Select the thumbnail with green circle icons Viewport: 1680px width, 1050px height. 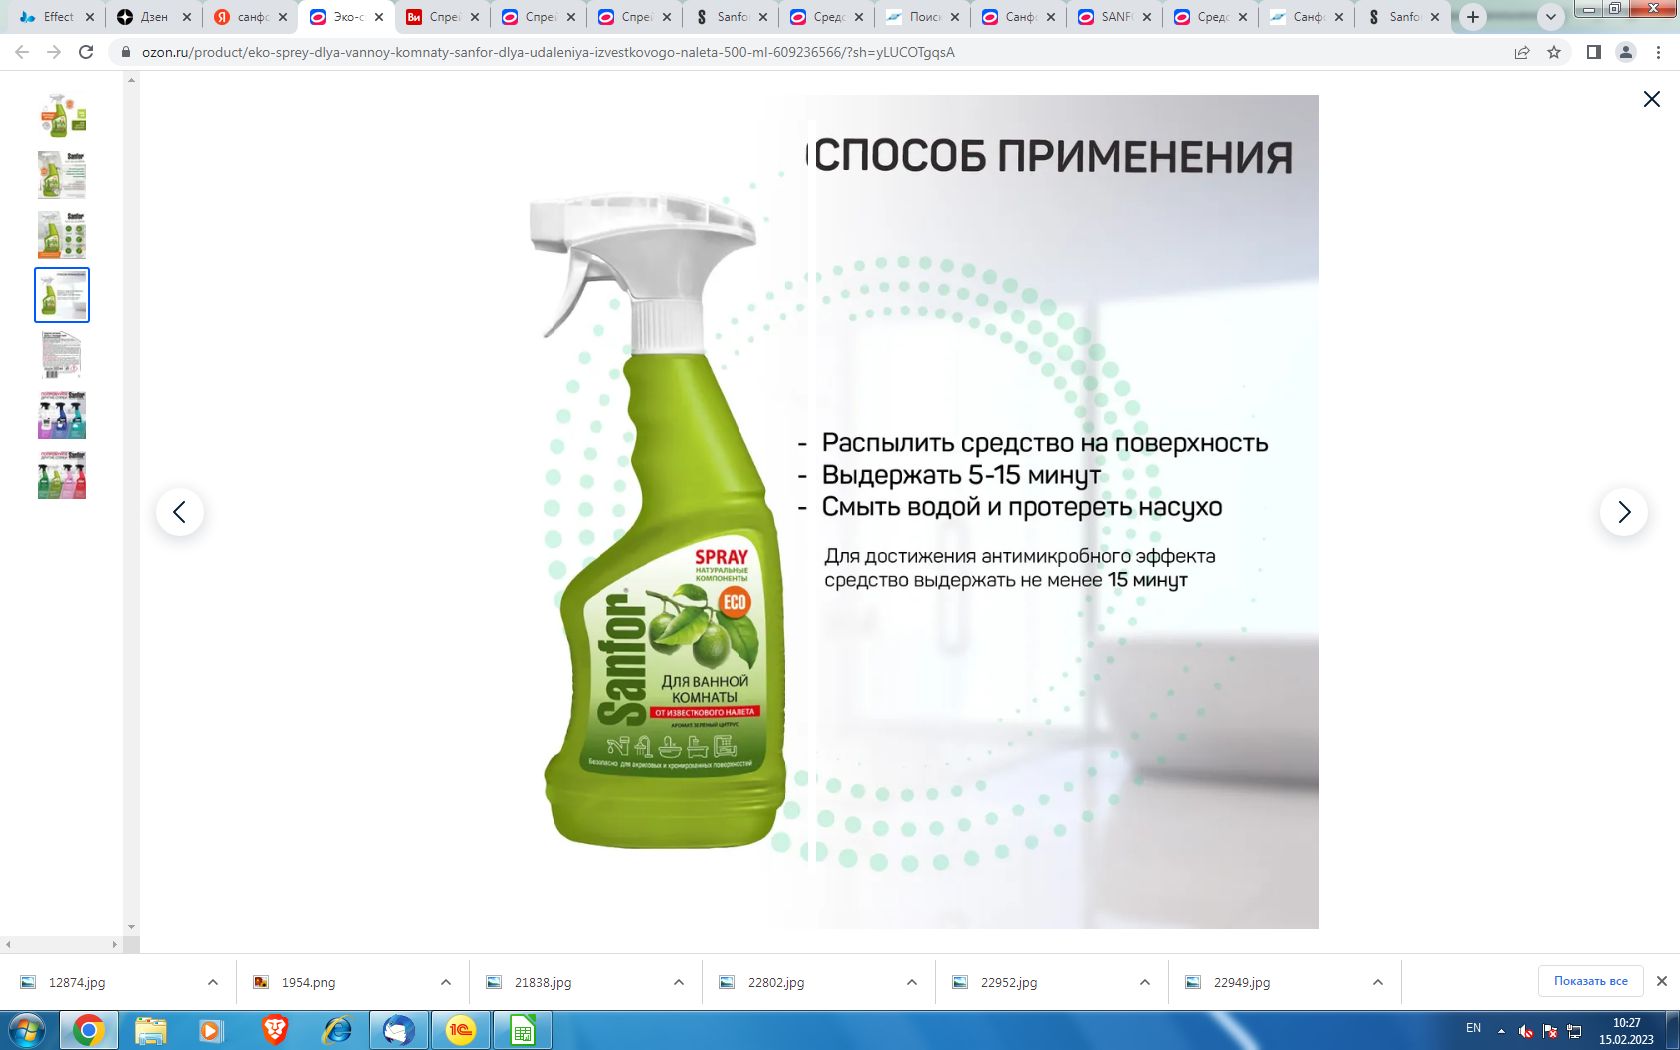[62, 235]
